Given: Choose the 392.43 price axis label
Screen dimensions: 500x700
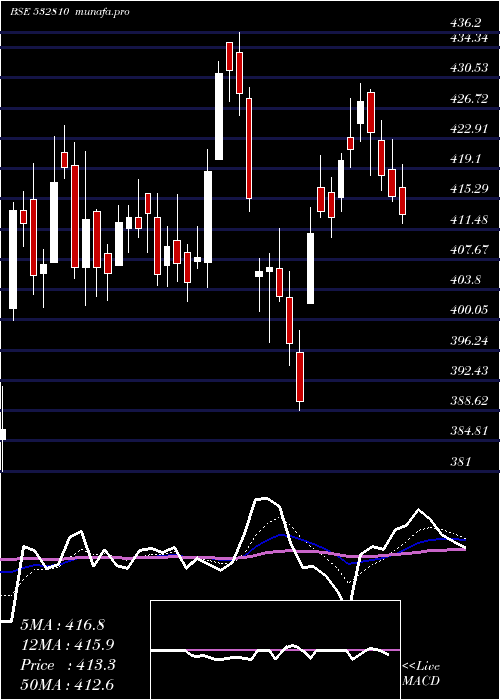Looking at the screenshot, I should pos(467,371).
